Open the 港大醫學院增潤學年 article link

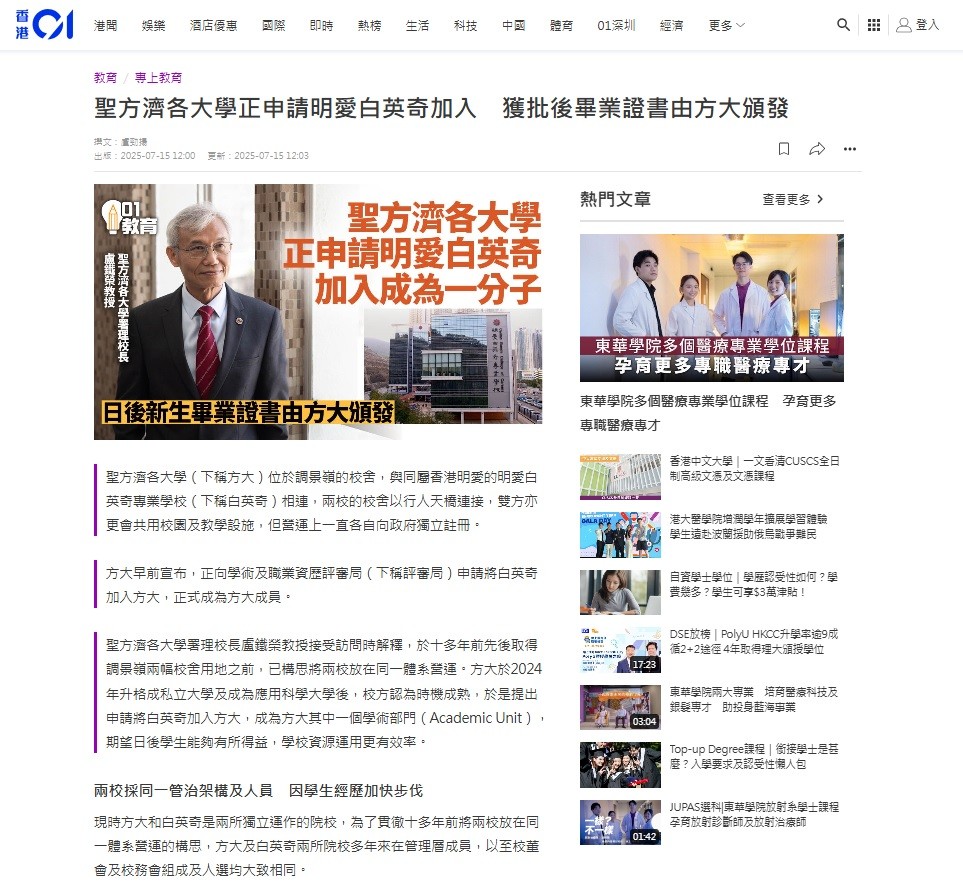748,526
